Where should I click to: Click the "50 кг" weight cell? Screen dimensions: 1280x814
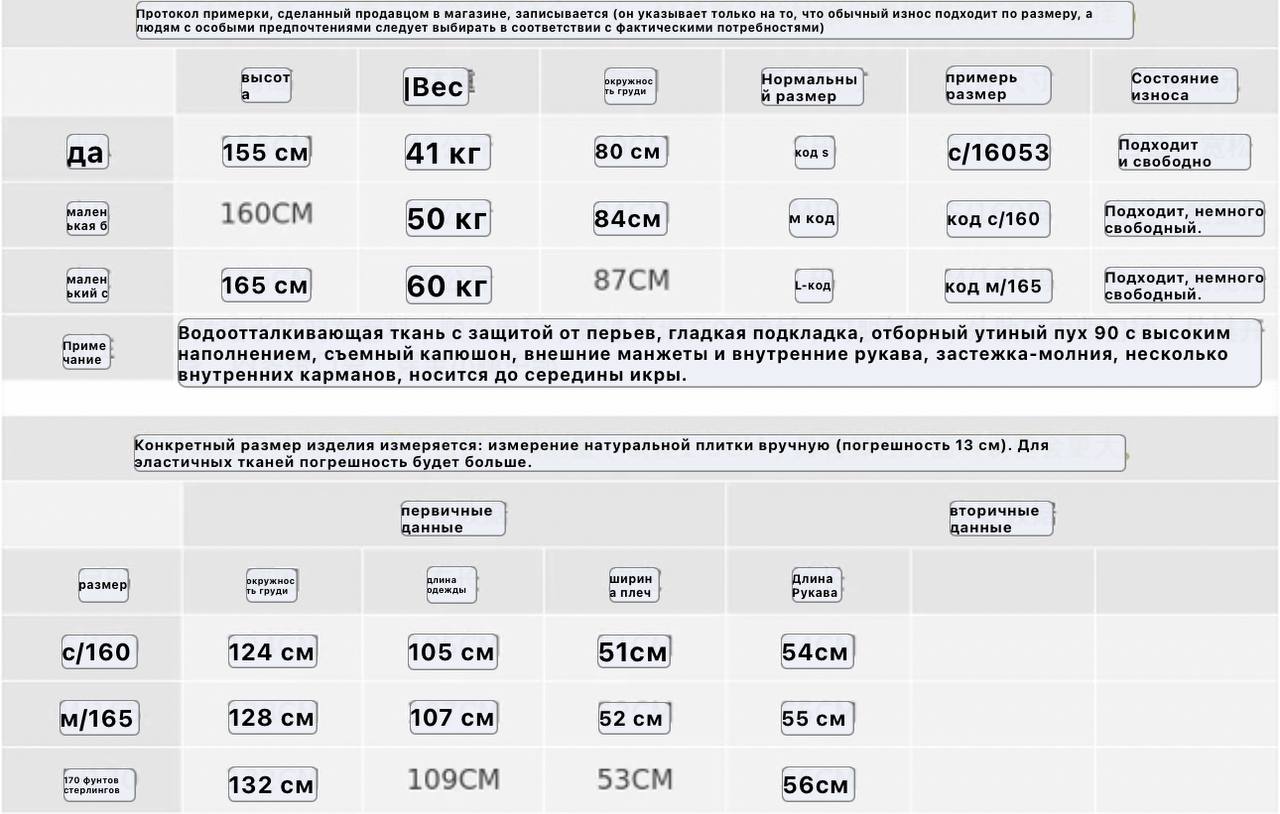pos(448,218)
